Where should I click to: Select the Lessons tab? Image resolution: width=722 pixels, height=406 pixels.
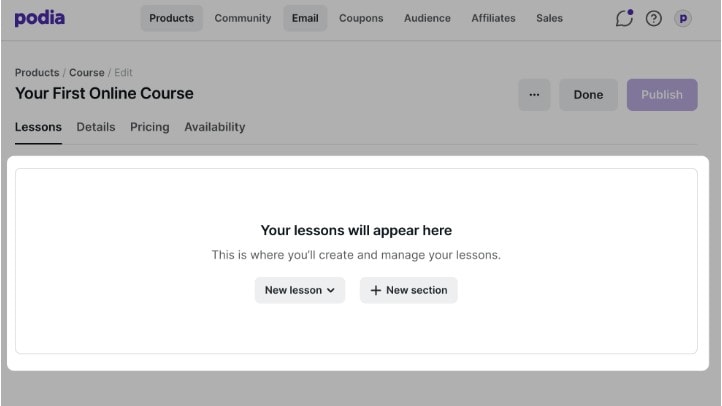(x=38, y=127)
